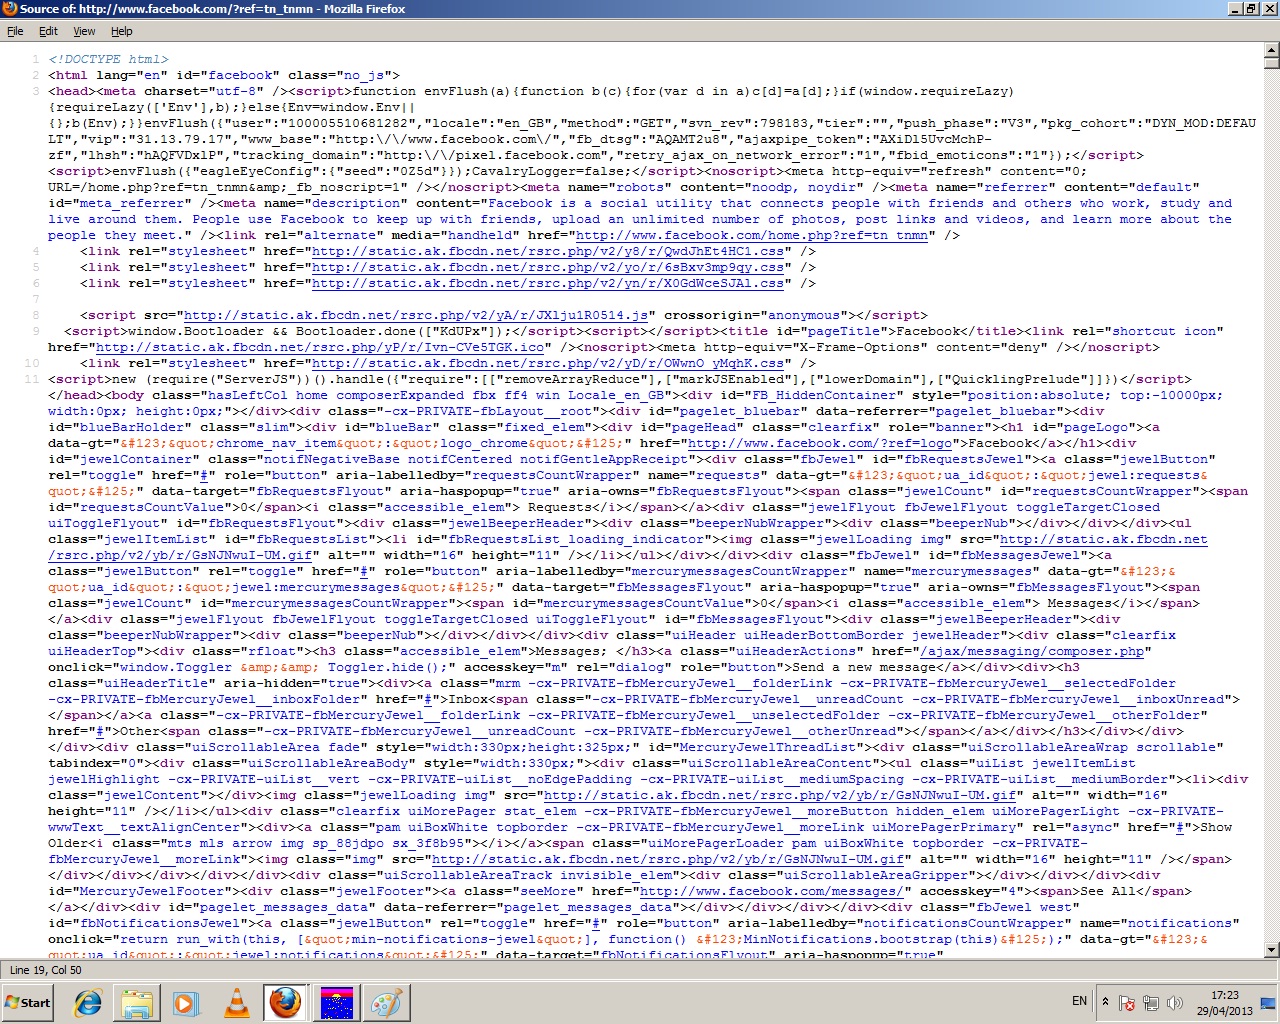Click the 'Line 19, Col 50' status text
This screenshot has height=1024, width=1280.
(x=46, y=970)
